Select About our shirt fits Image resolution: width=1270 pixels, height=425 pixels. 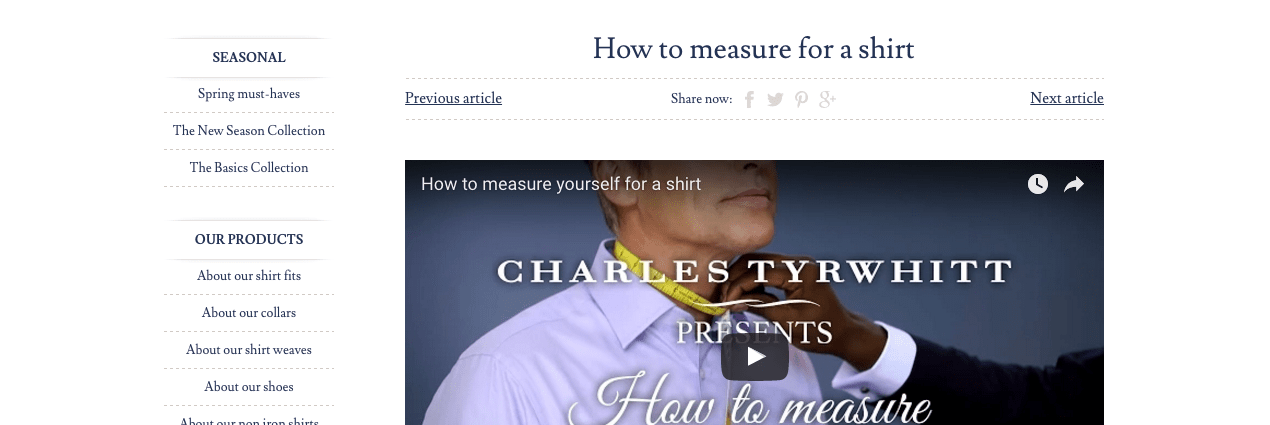point(249,276)
